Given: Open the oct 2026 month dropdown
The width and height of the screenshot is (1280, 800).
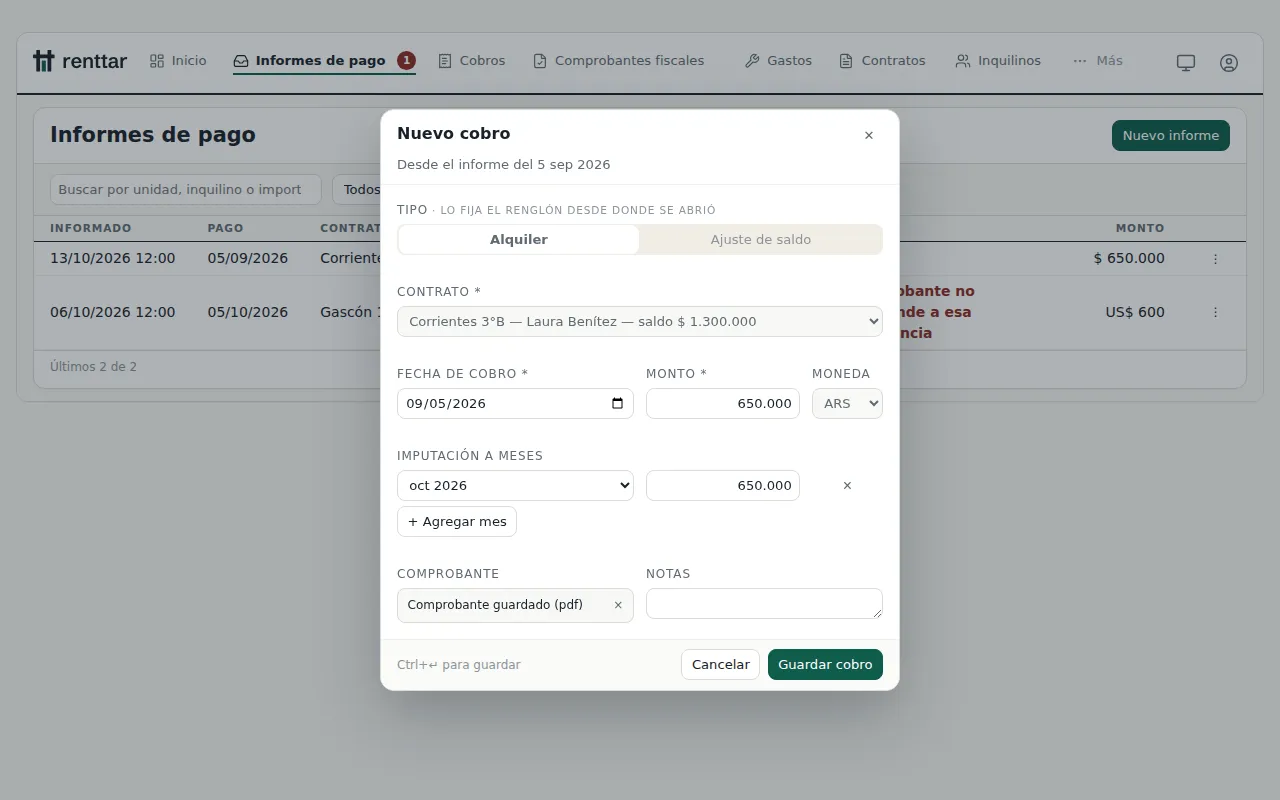Looking at the screenshot, I should [x=515, y=485].
